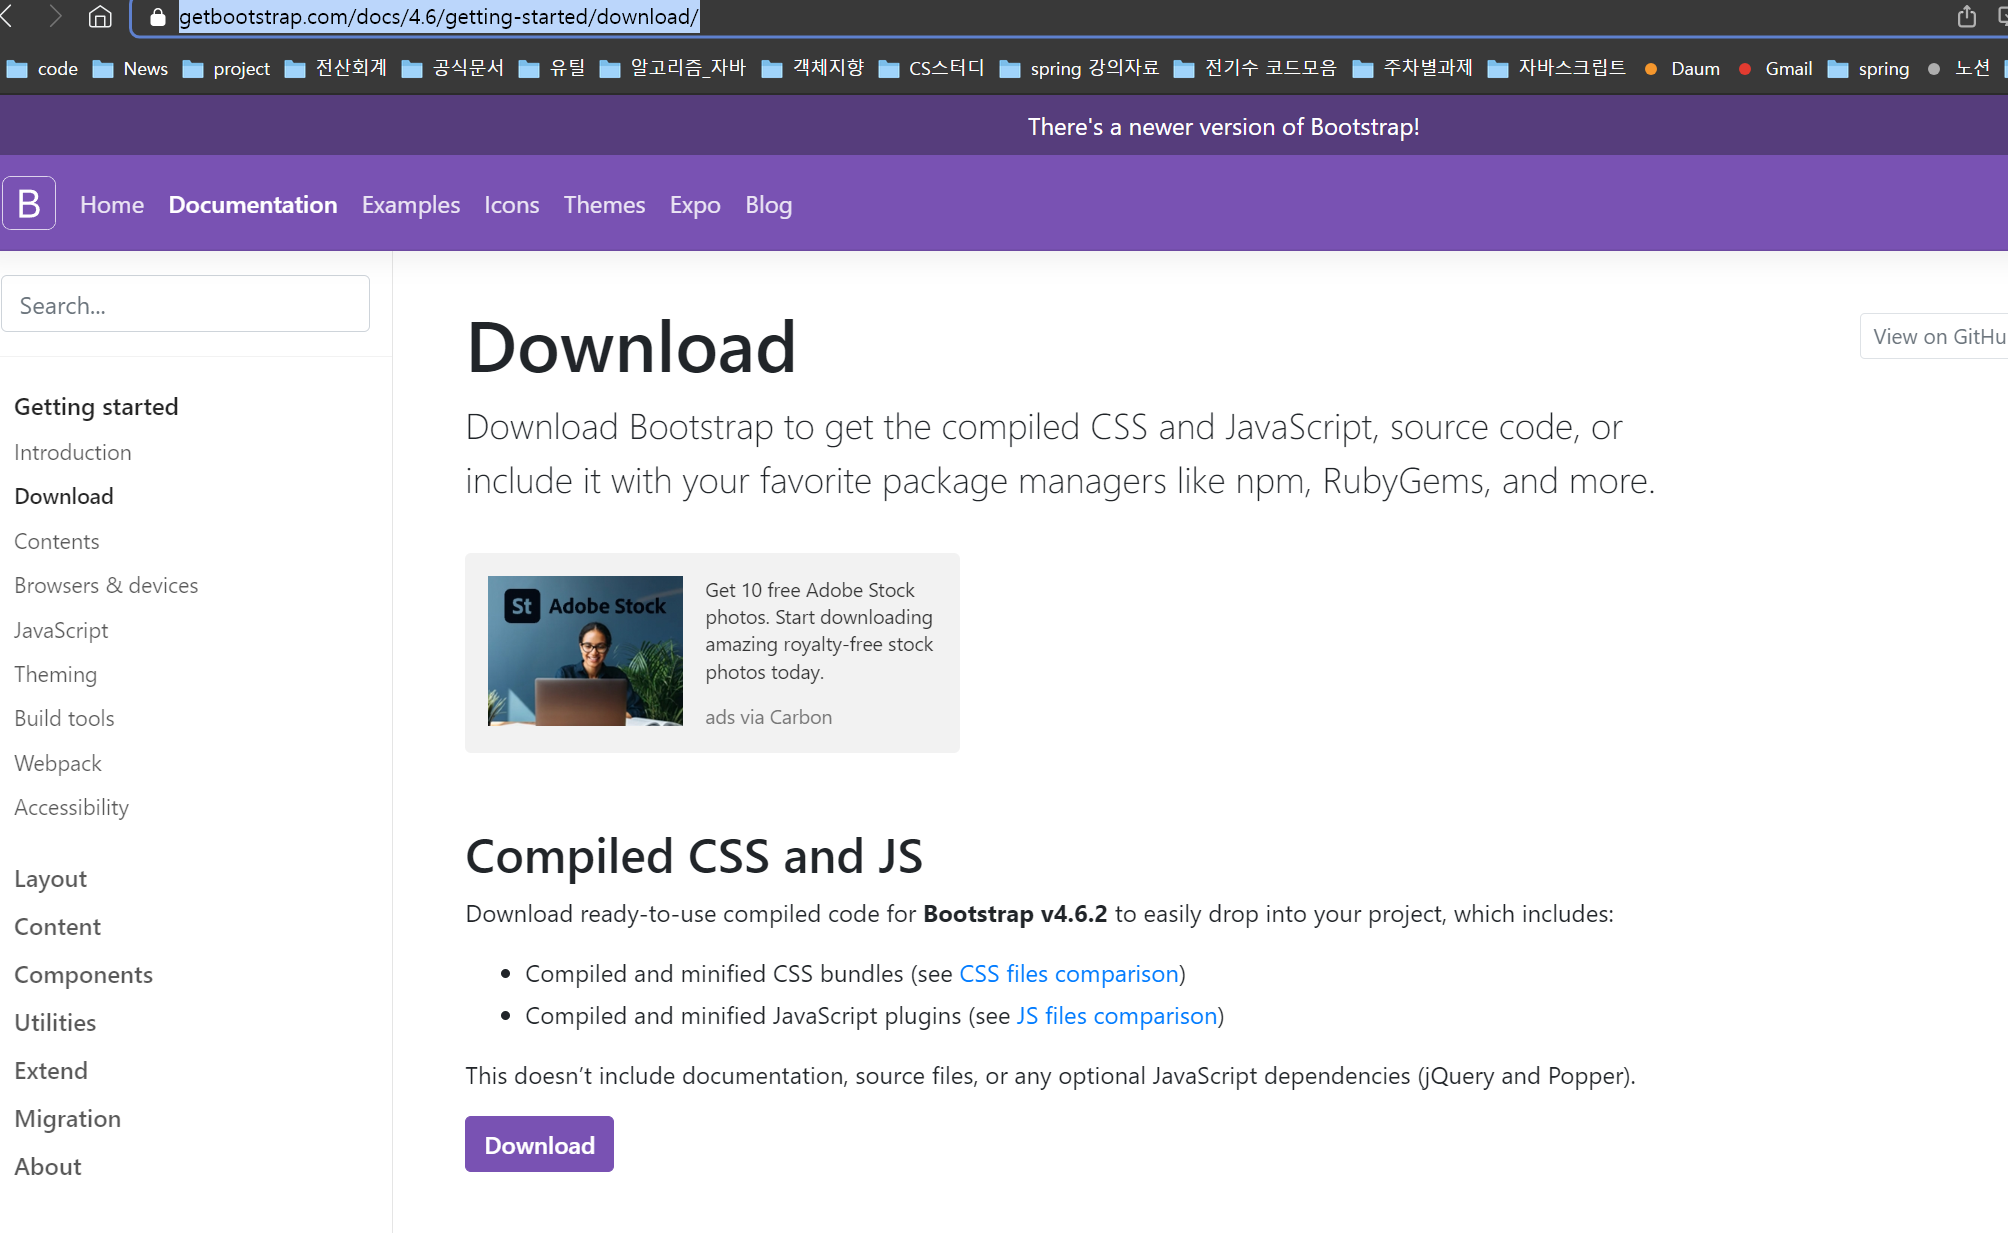Click the purple Download button
Image resolution: width=2008 pixels, height=1233 pixels.
539,1145
